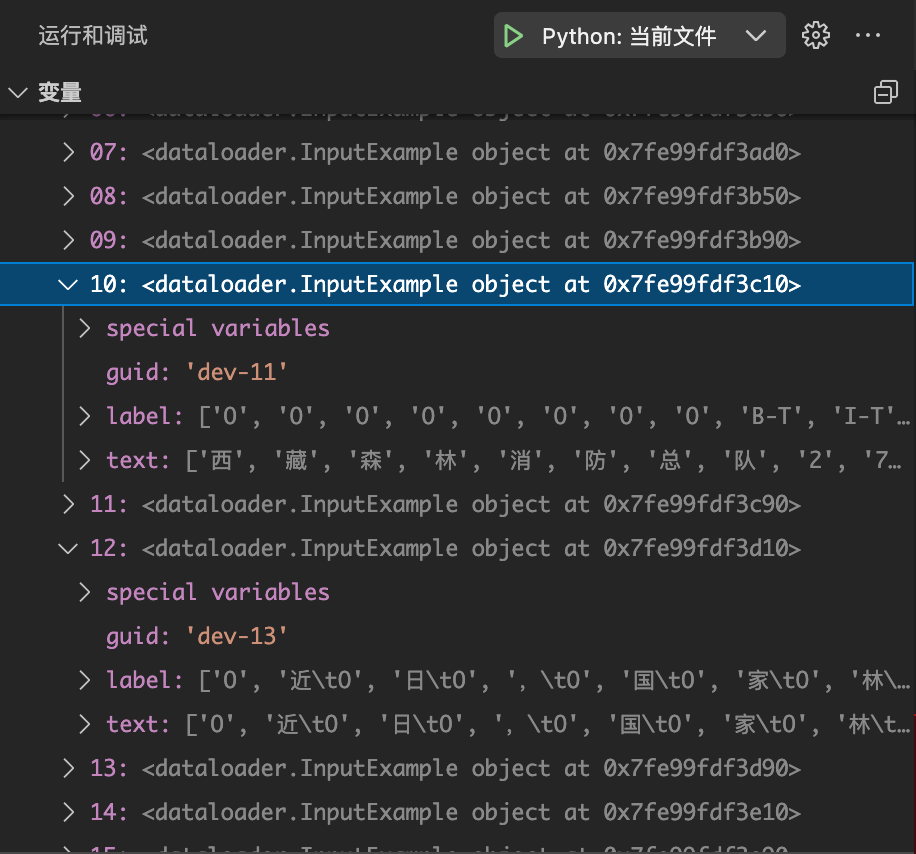This screenshot has width=916, height=854.
Task: Expand item 09 InputExample object
Action: (68, 240)
